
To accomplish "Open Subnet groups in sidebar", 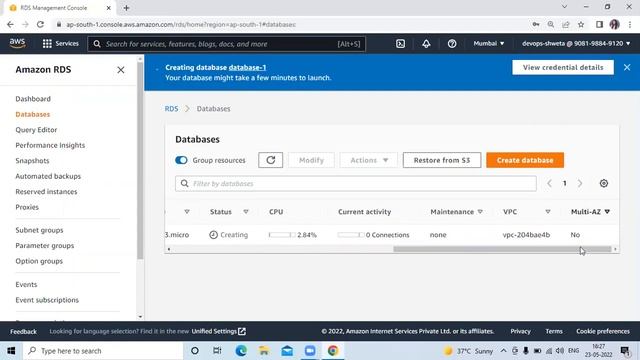I will [39, 230].
